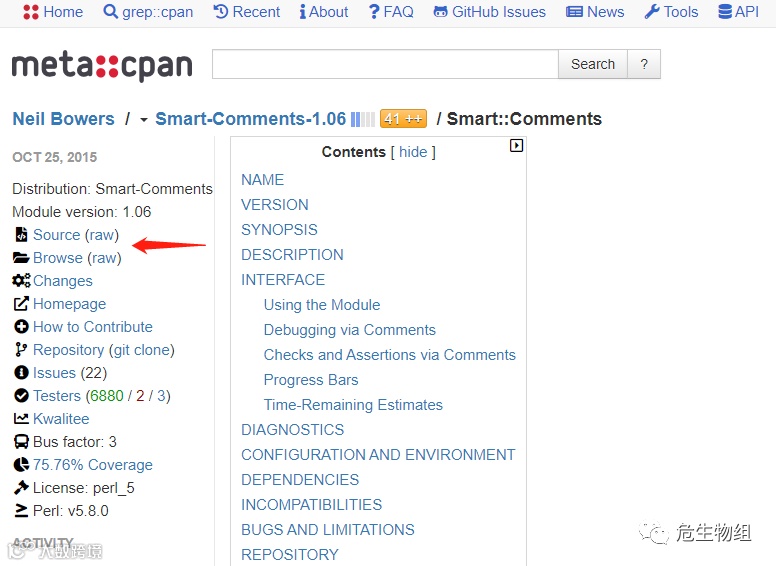Image resolution: width=776 pixels, height=566 pixels.
Task: Jump to Using the Module section
Action: pyautogui.click(x=322, y=305)
